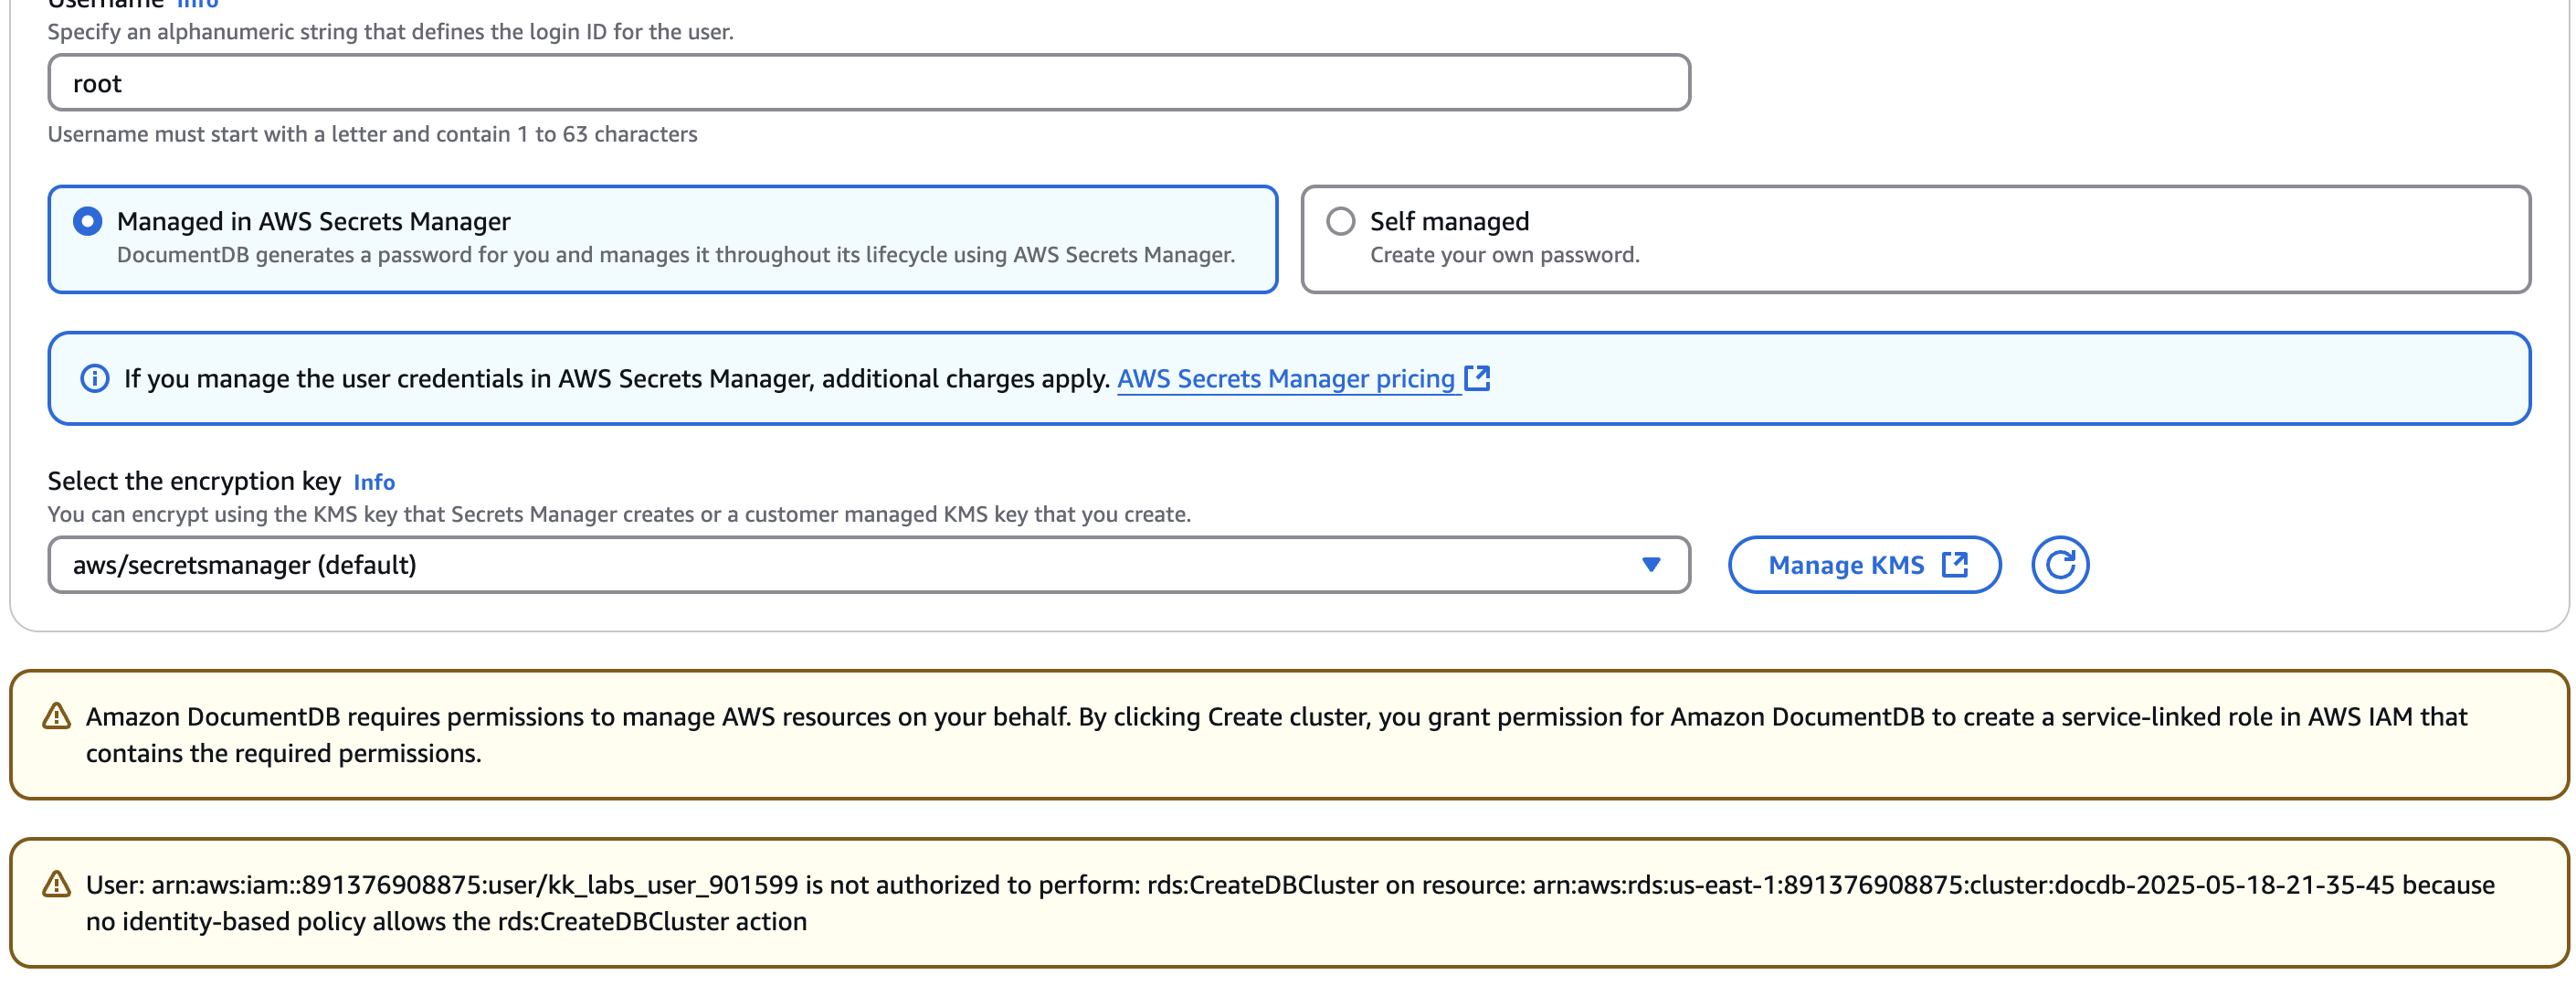Click the DocumentDB service-linked role warning text
The image size is (2576, 1007).
click(1276, 734)
